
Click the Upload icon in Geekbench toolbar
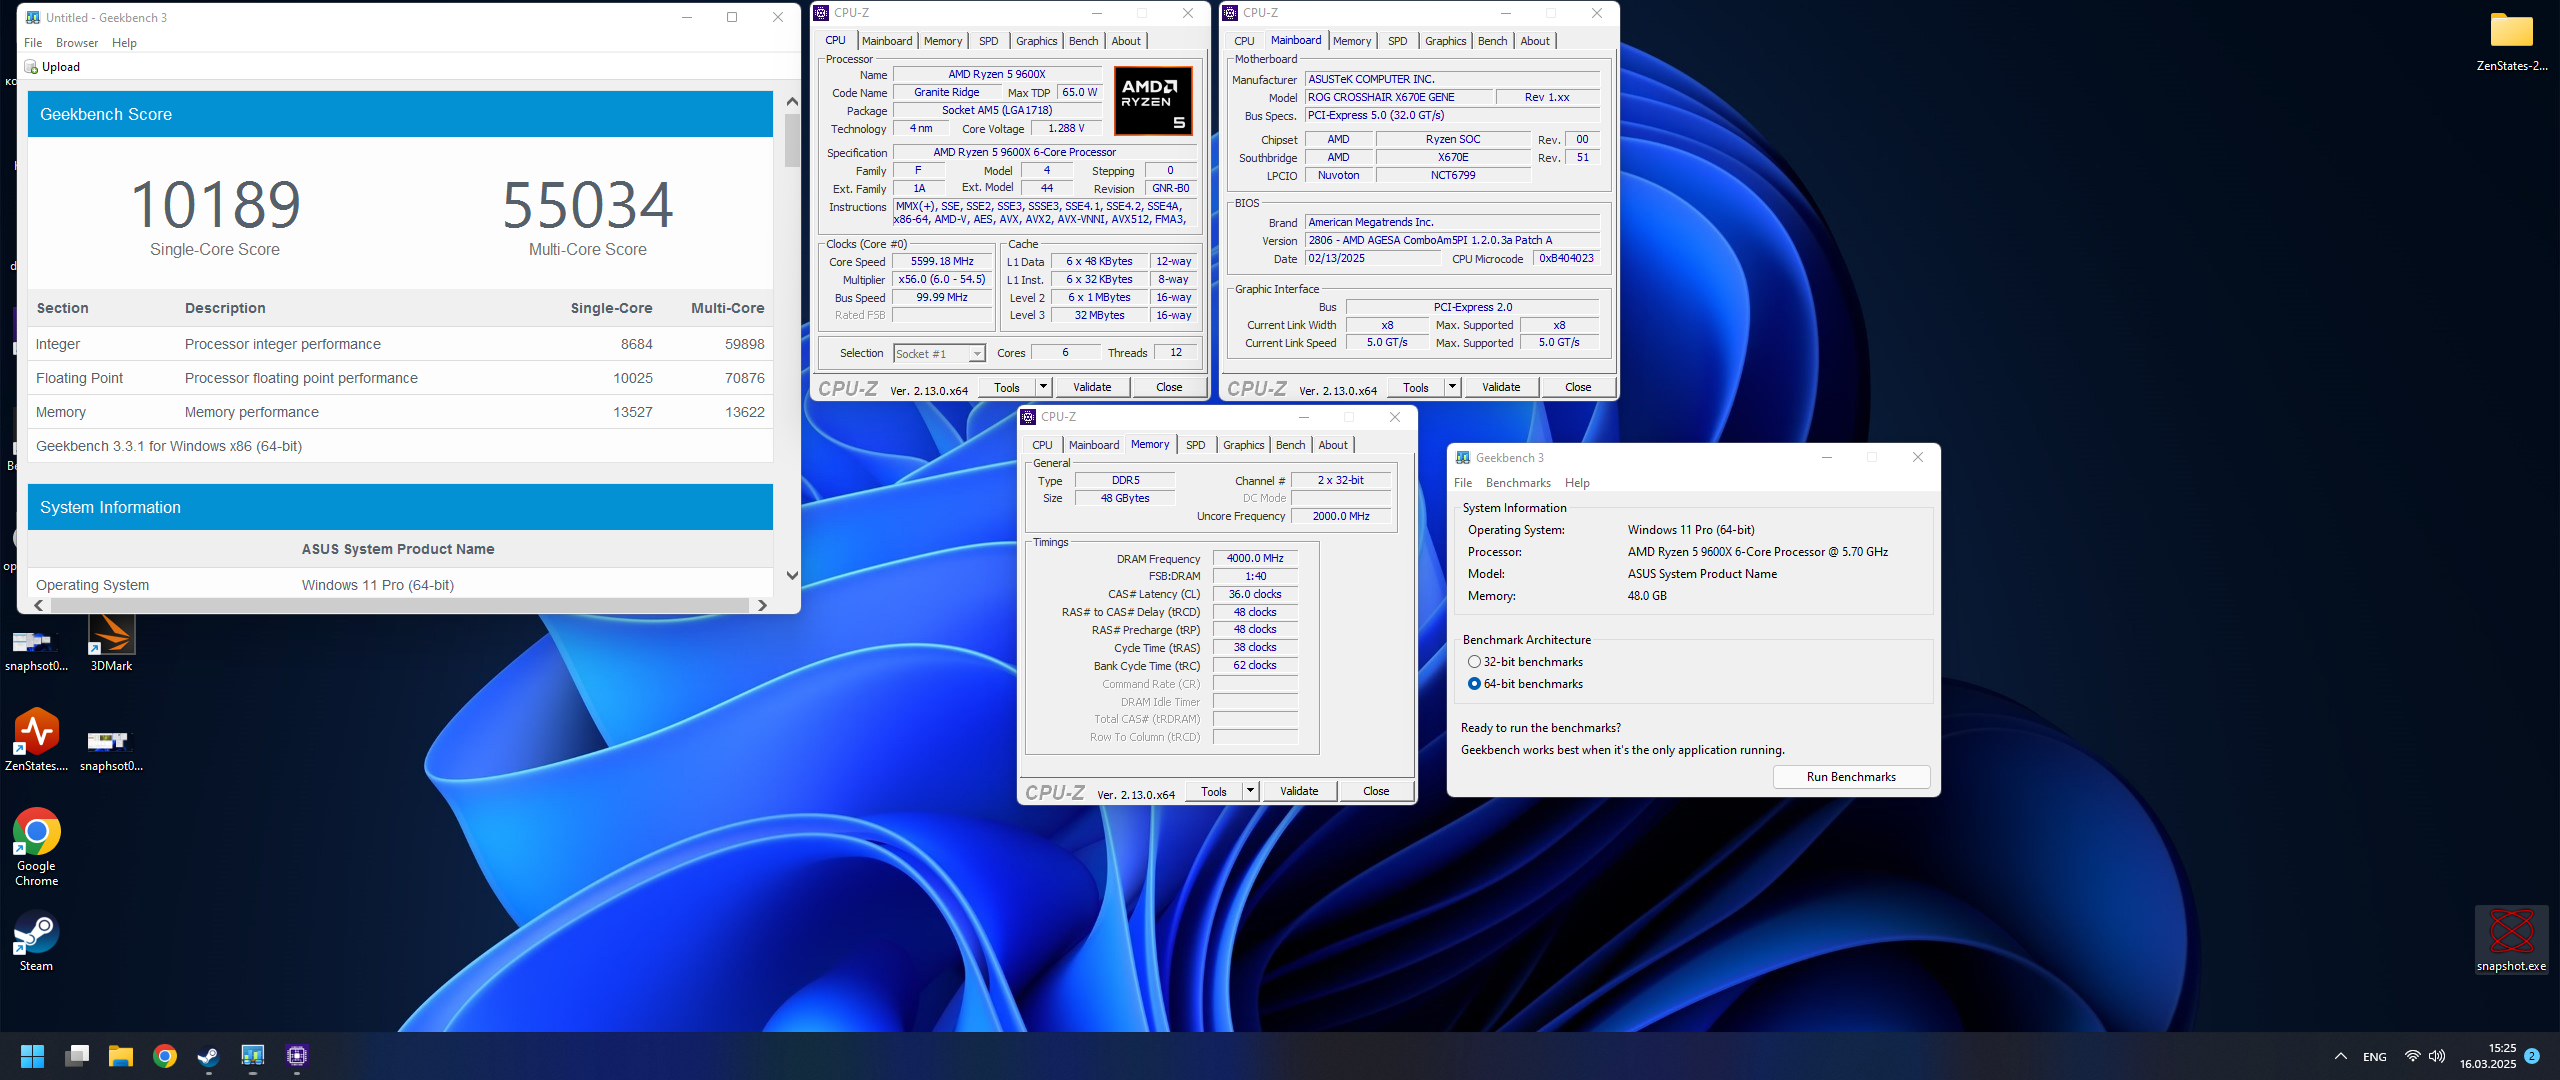(x=31, y=67)
